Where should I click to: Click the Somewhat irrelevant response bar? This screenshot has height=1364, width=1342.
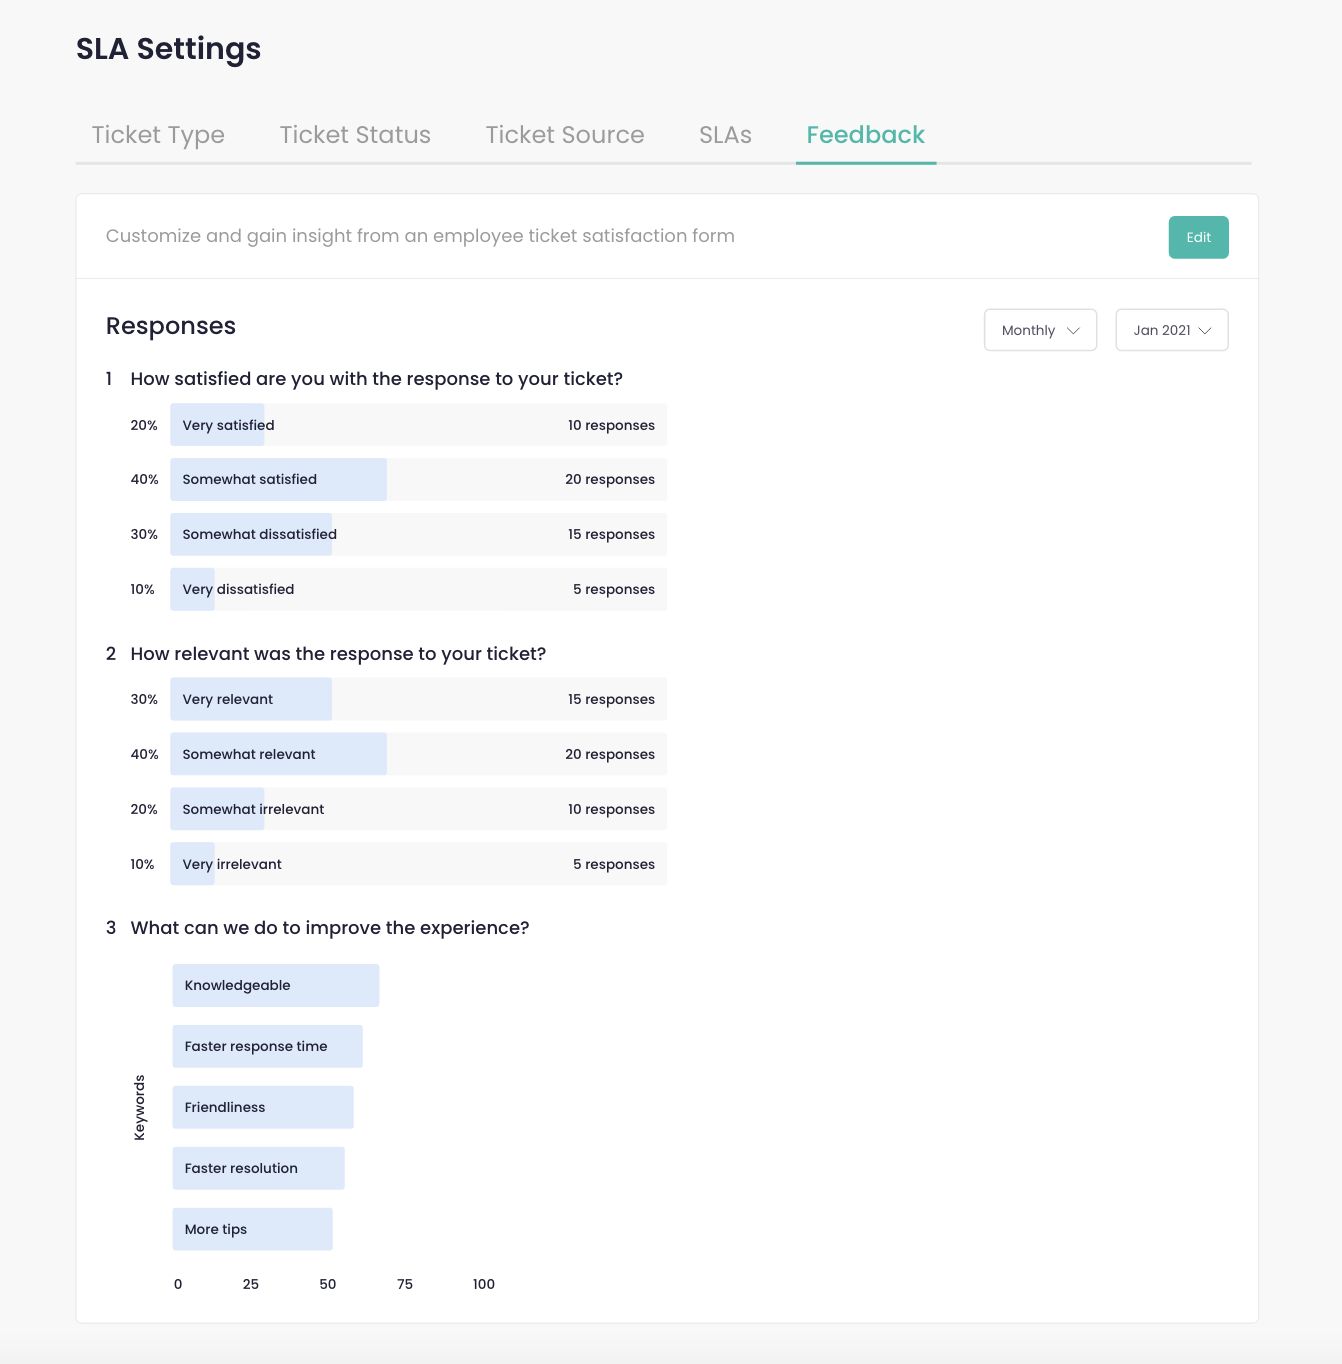(418, 810)
